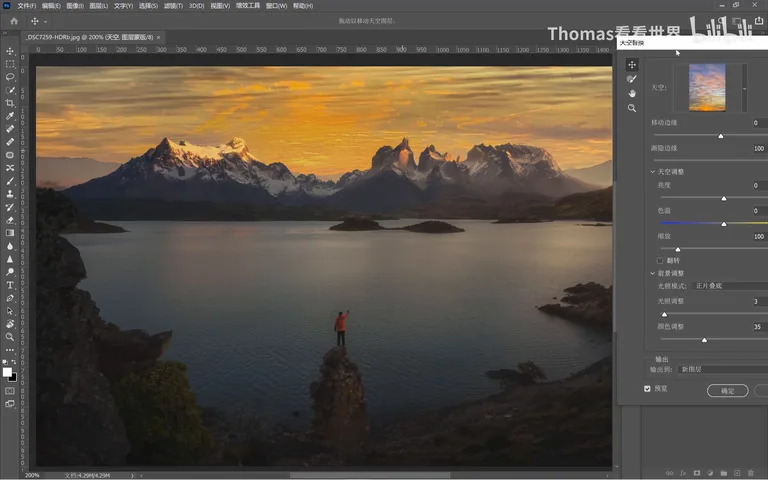The width and height of the screenshot is (768, 480).
Task: Select the Gradient tool
Action: click(x=10, y=233)
